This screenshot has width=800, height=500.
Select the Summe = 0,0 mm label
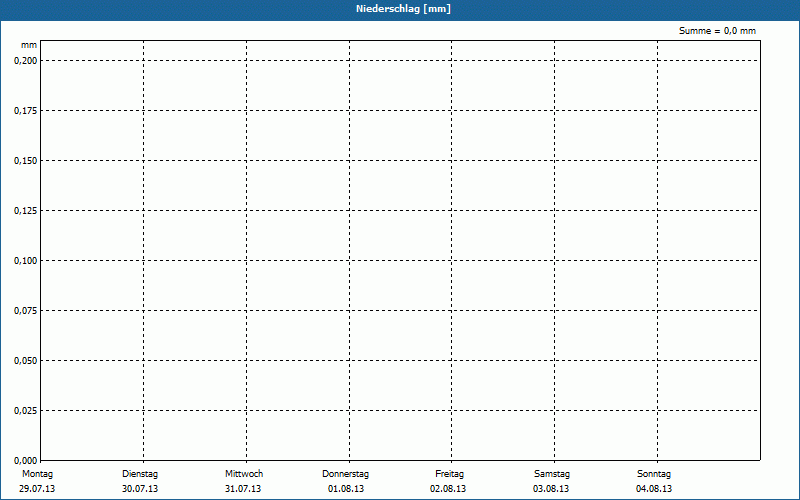pos(717,31)
